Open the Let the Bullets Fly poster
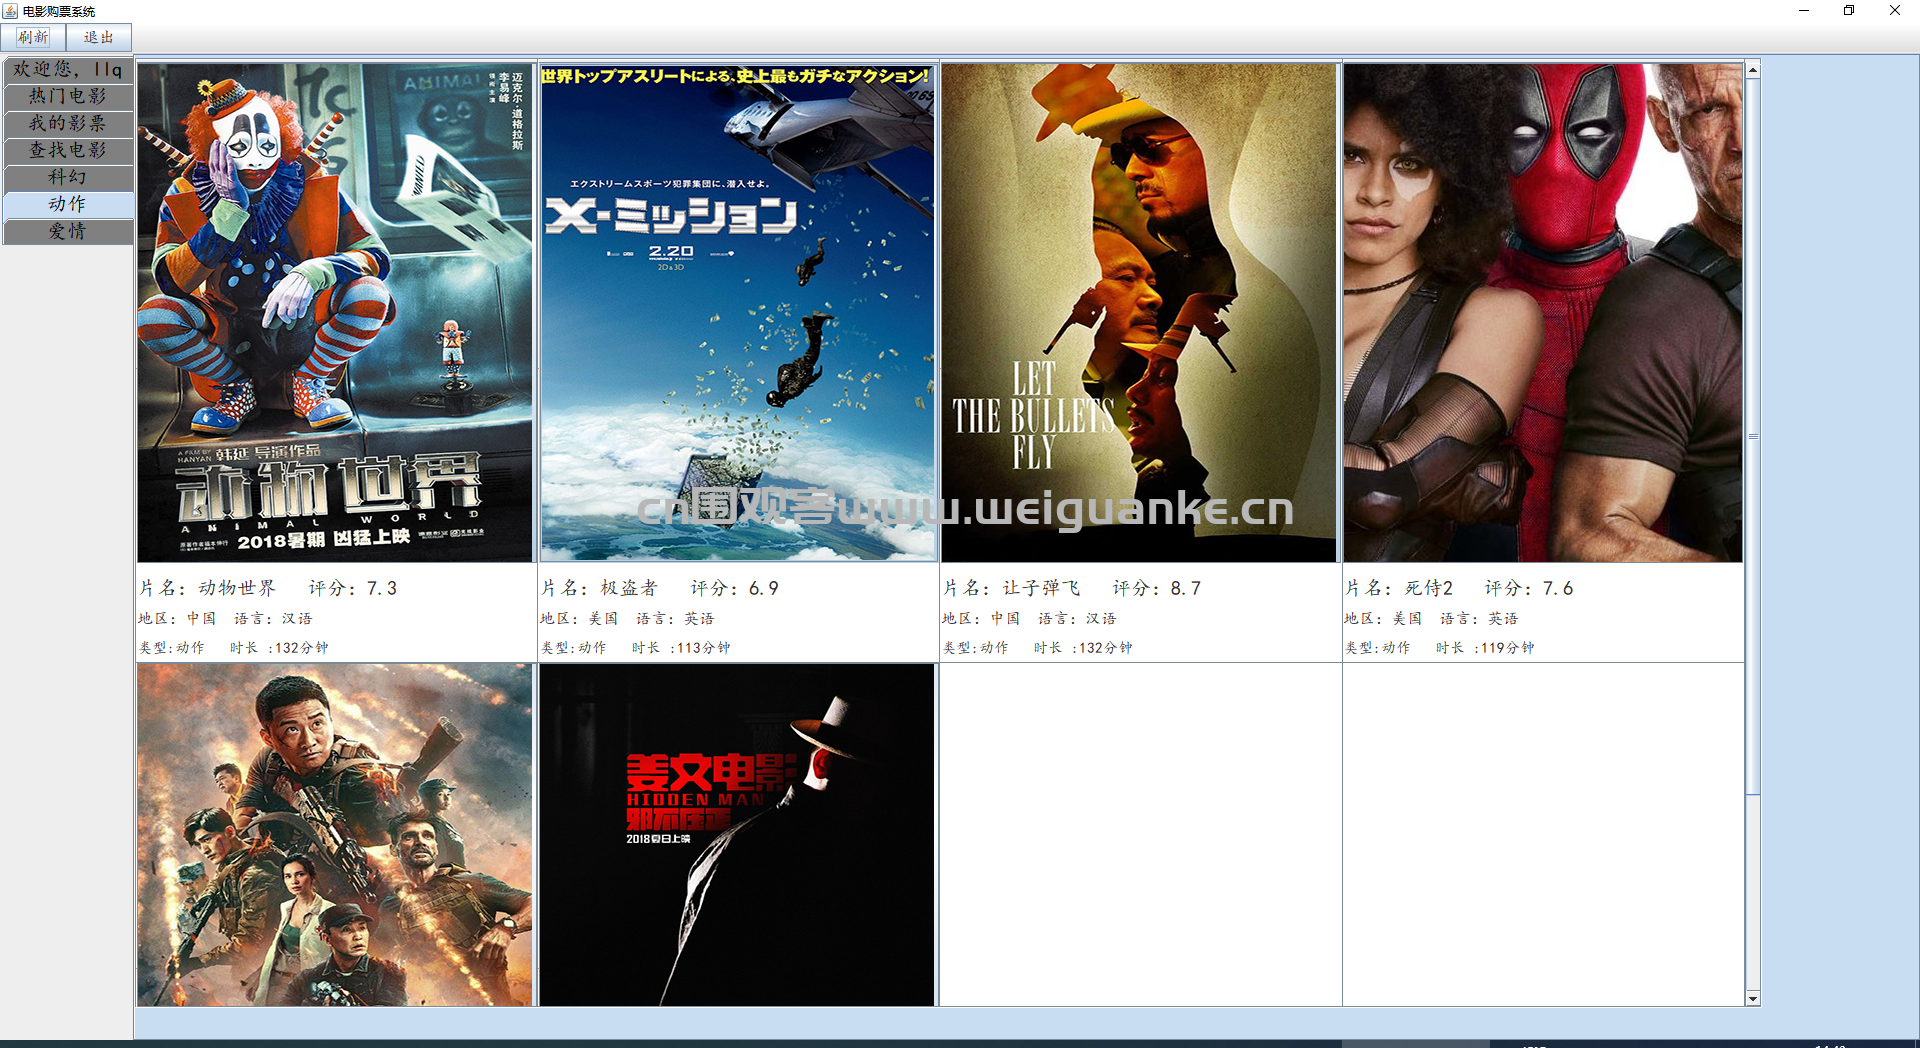This screenshot has width=1920, height=1048. pyautogui.click(x=1139, y=313)
